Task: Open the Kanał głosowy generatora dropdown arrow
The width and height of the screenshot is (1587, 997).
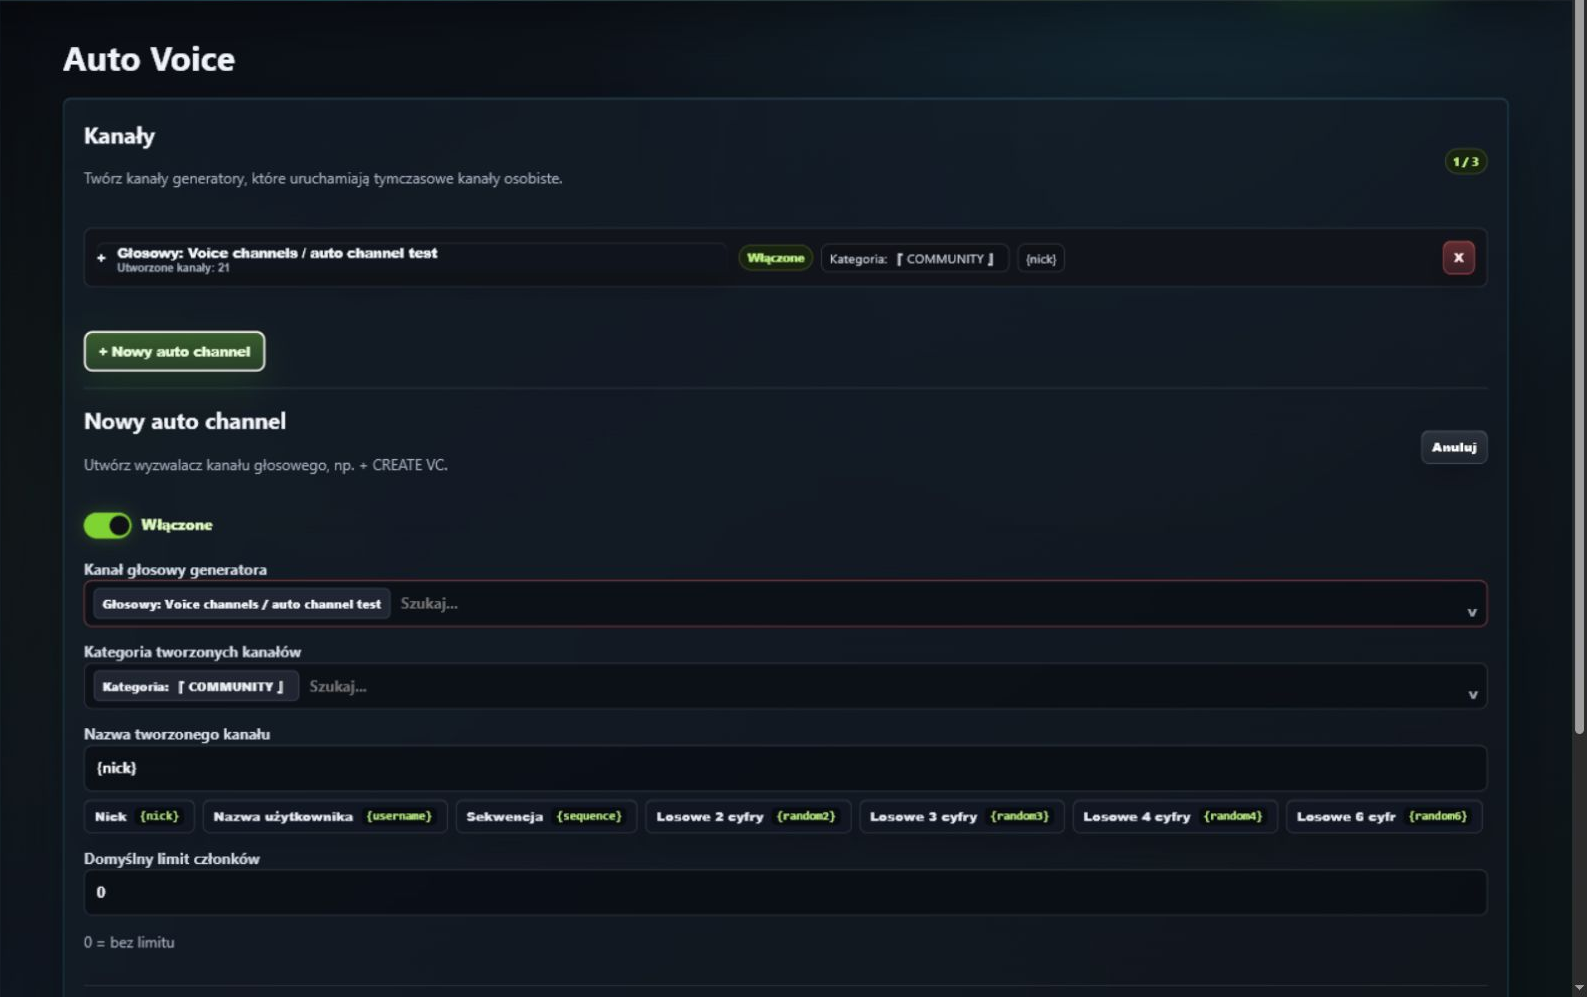Action: [x=1471, y=612]
